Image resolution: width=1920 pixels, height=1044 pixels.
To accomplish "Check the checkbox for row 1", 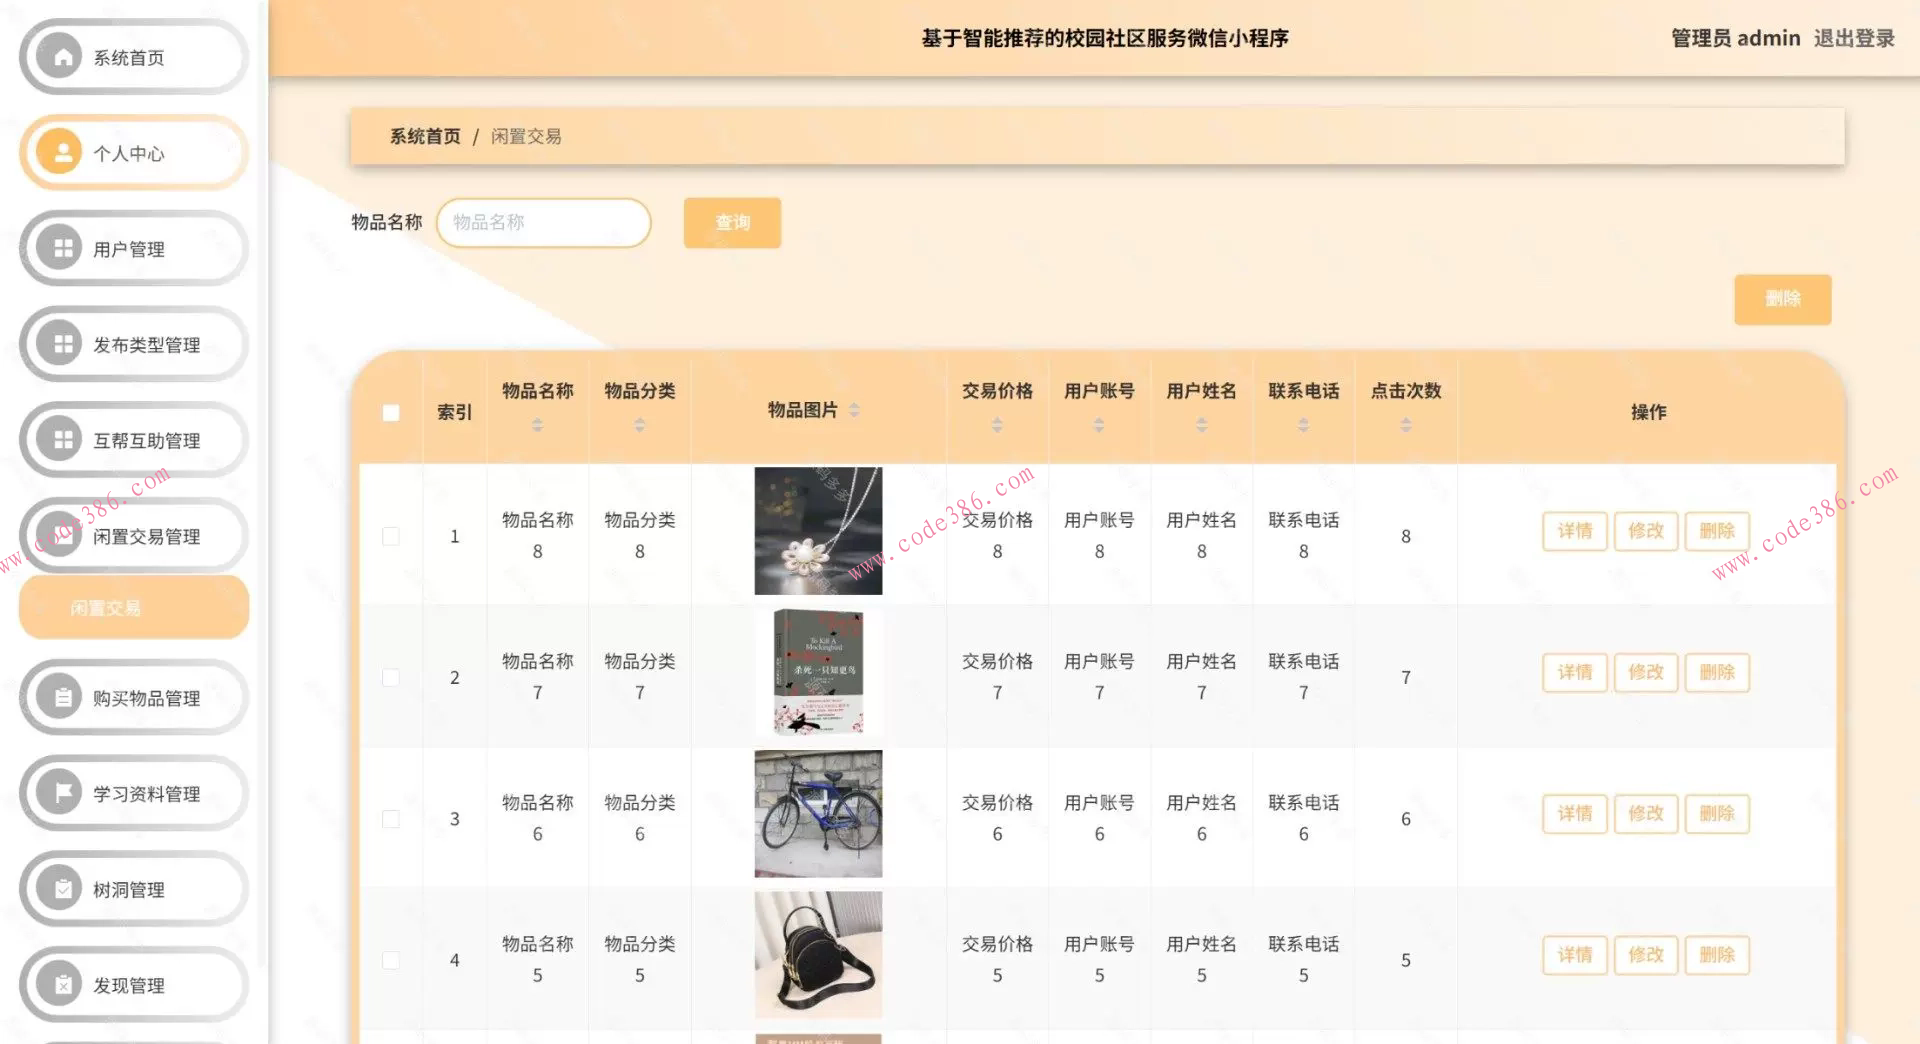I will pyautogui.click(x=390, y=536).
